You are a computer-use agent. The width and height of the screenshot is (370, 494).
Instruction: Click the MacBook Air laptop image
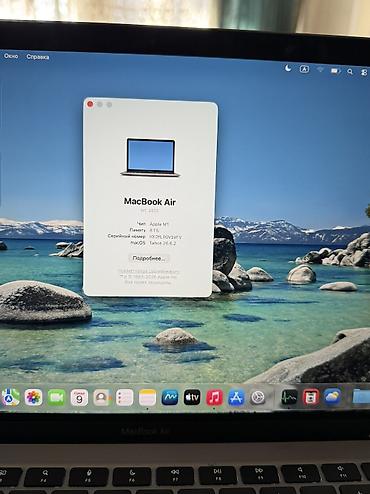(151, 158)
